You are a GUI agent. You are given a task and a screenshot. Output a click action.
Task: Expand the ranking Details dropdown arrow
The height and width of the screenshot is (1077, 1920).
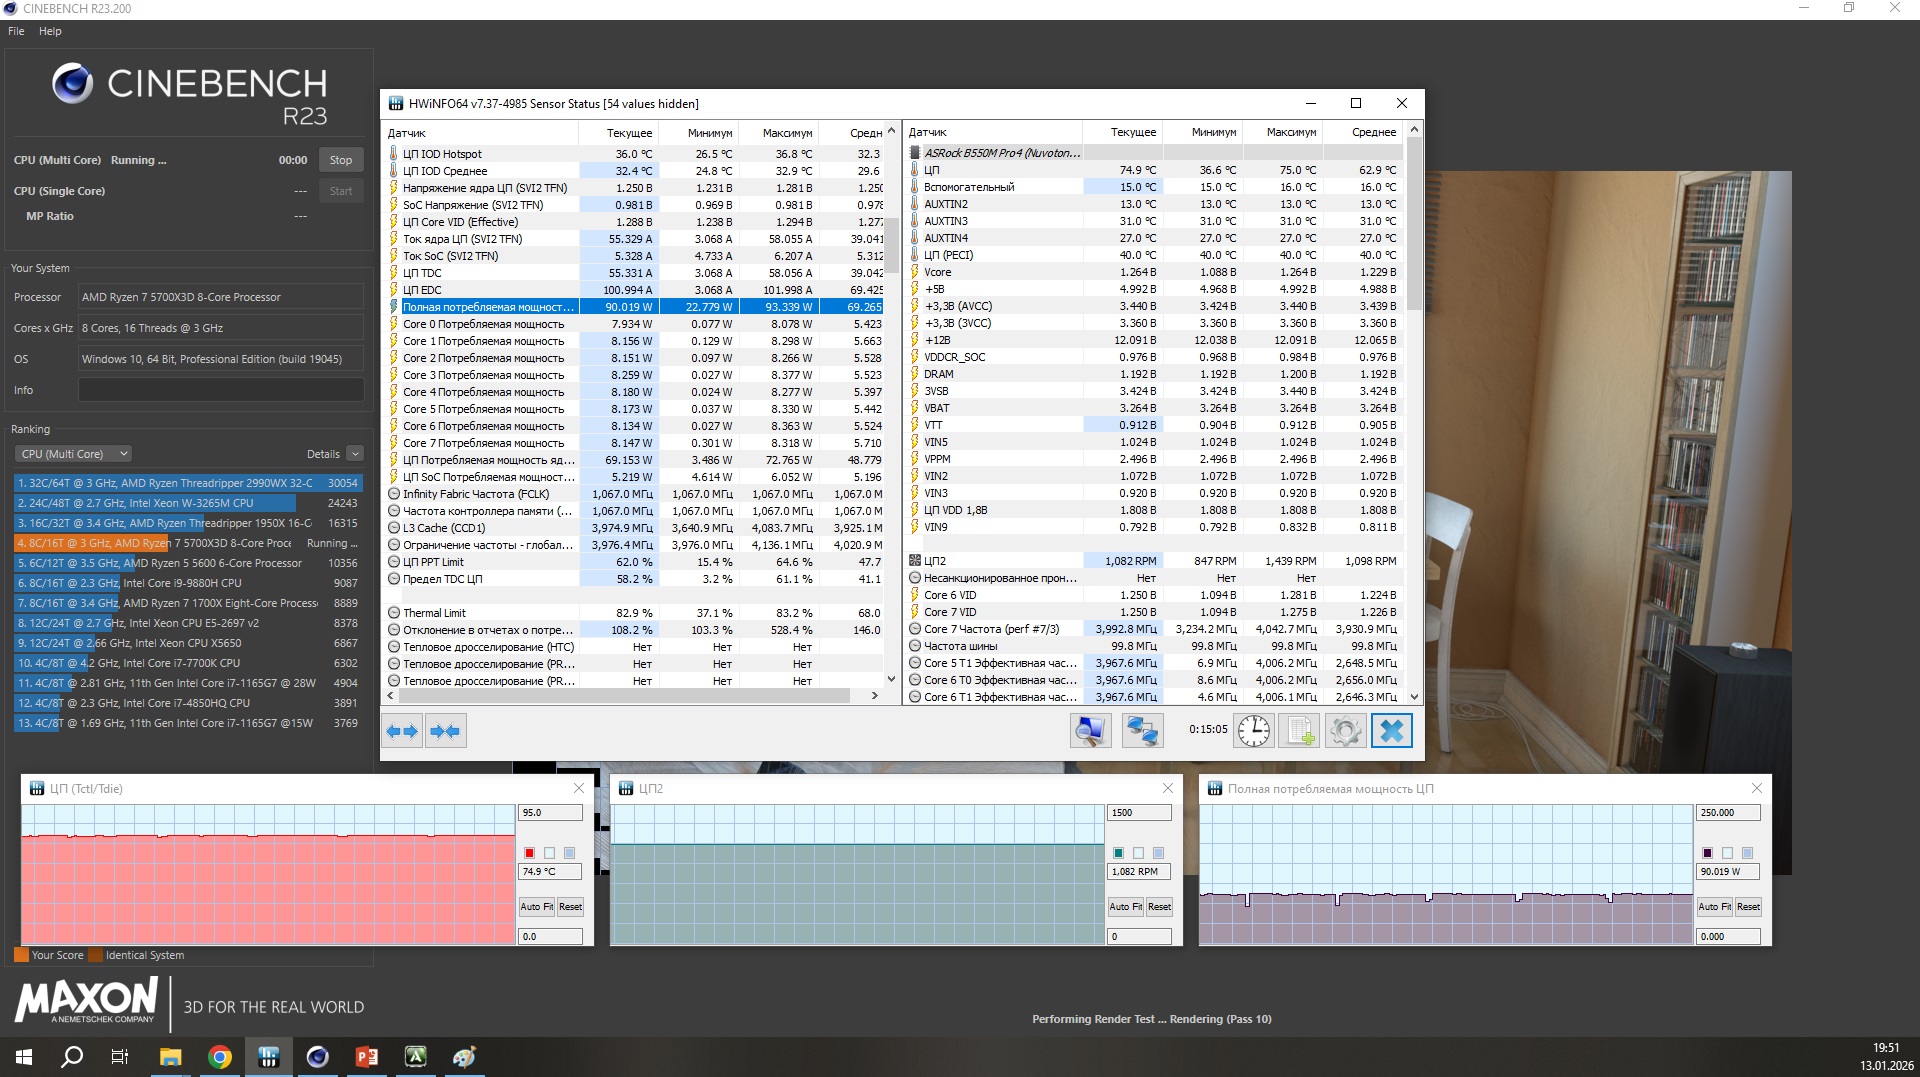point(355,454)
